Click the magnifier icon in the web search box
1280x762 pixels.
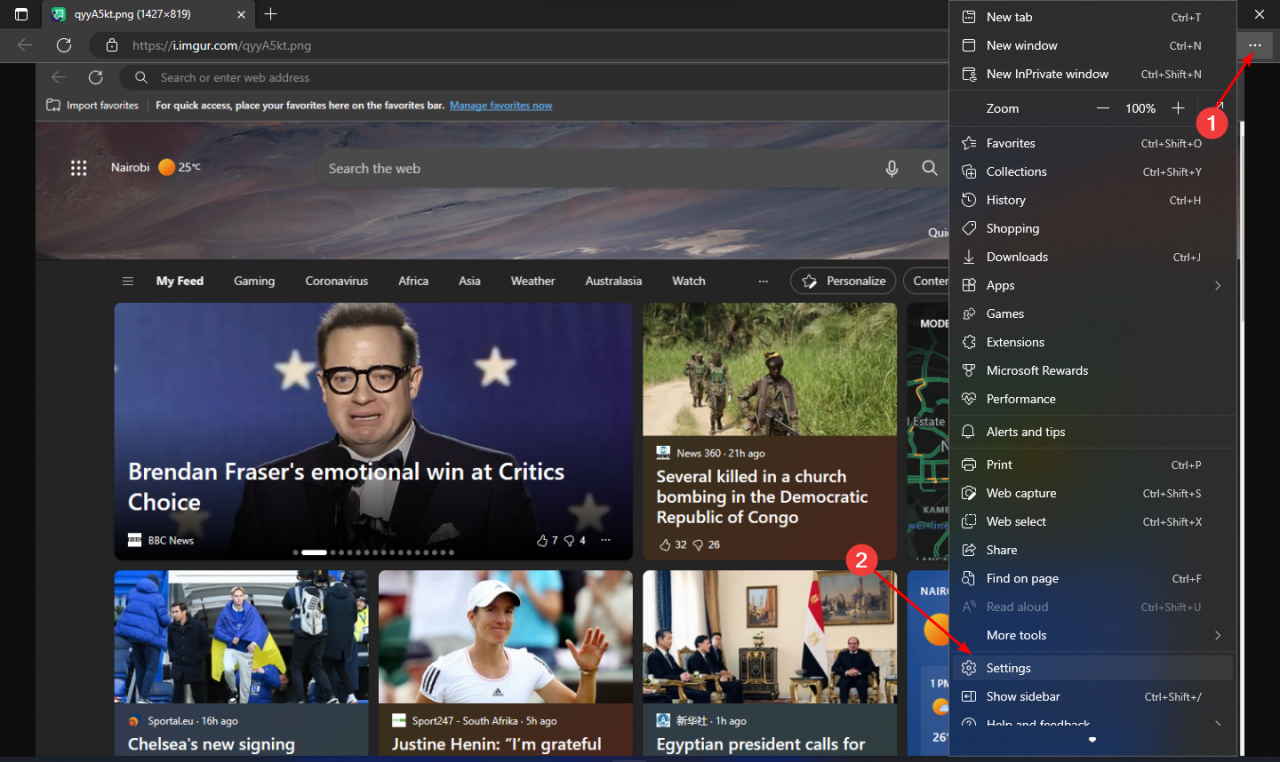(x=930, y=168)
